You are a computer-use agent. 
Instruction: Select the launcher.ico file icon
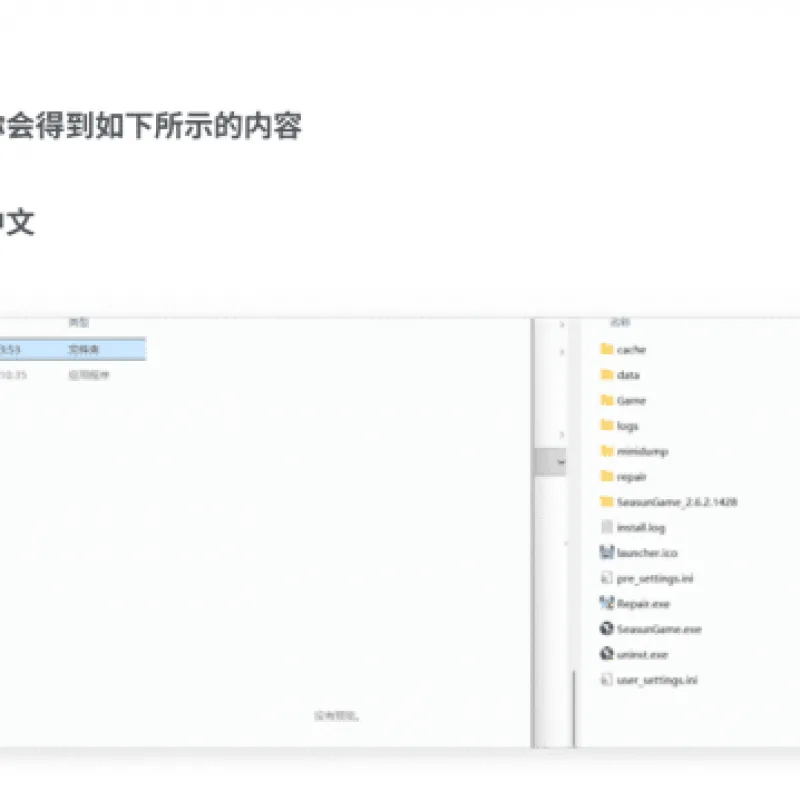(607, 552)
